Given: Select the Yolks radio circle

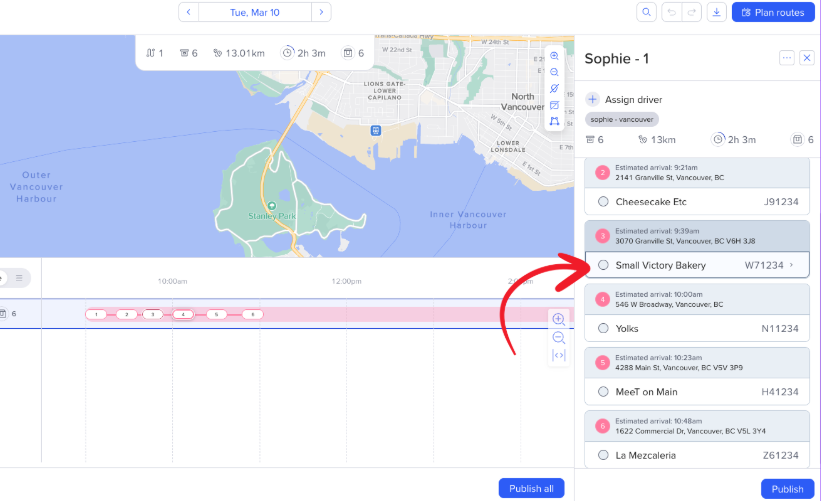Looking at the screenshot, I should point(603,328).
